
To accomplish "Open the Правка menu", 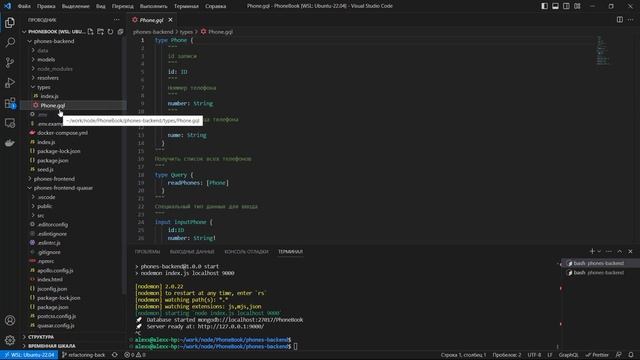I will pos(46,6).
